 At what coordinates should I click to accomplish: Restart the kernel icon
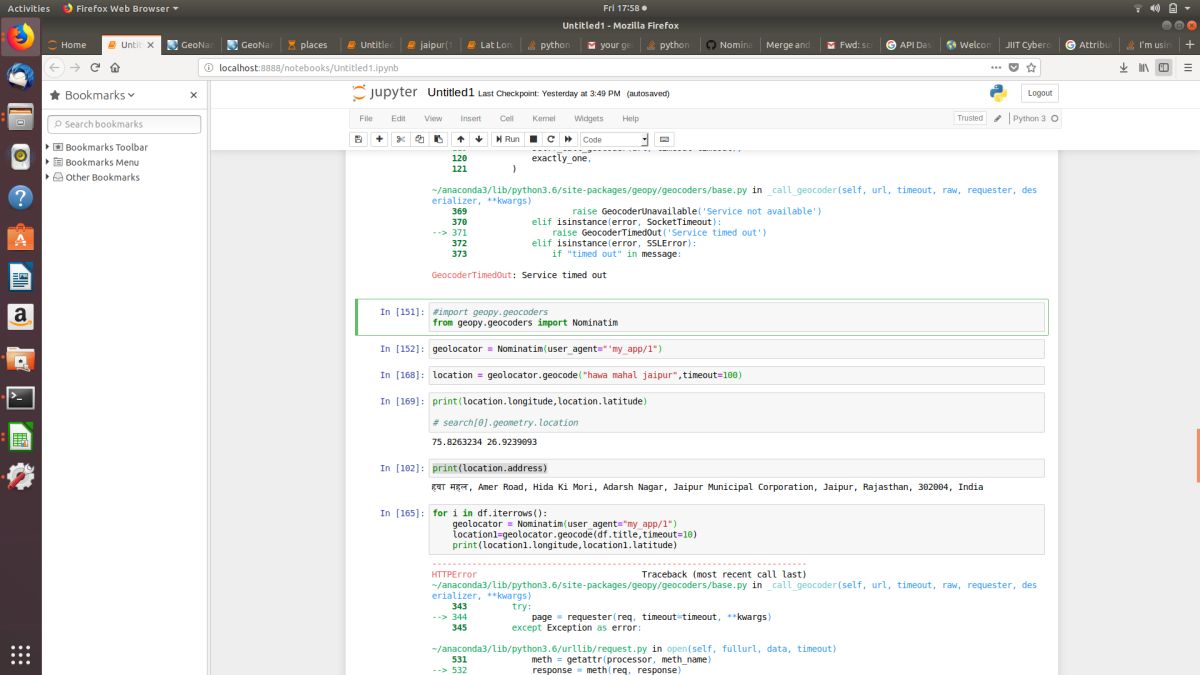[x=551, y=139]
